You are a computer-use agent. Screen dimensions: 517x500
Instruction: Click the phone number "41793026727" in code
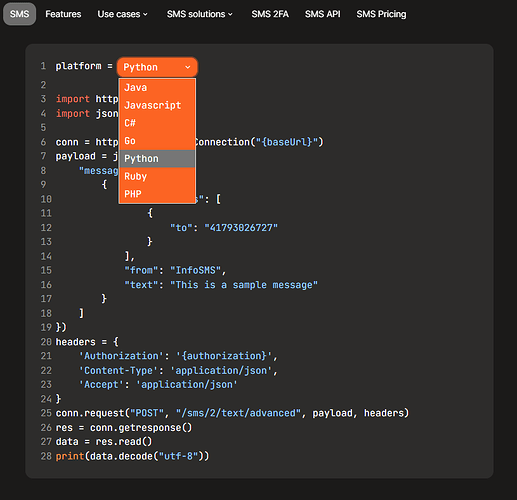241,228
